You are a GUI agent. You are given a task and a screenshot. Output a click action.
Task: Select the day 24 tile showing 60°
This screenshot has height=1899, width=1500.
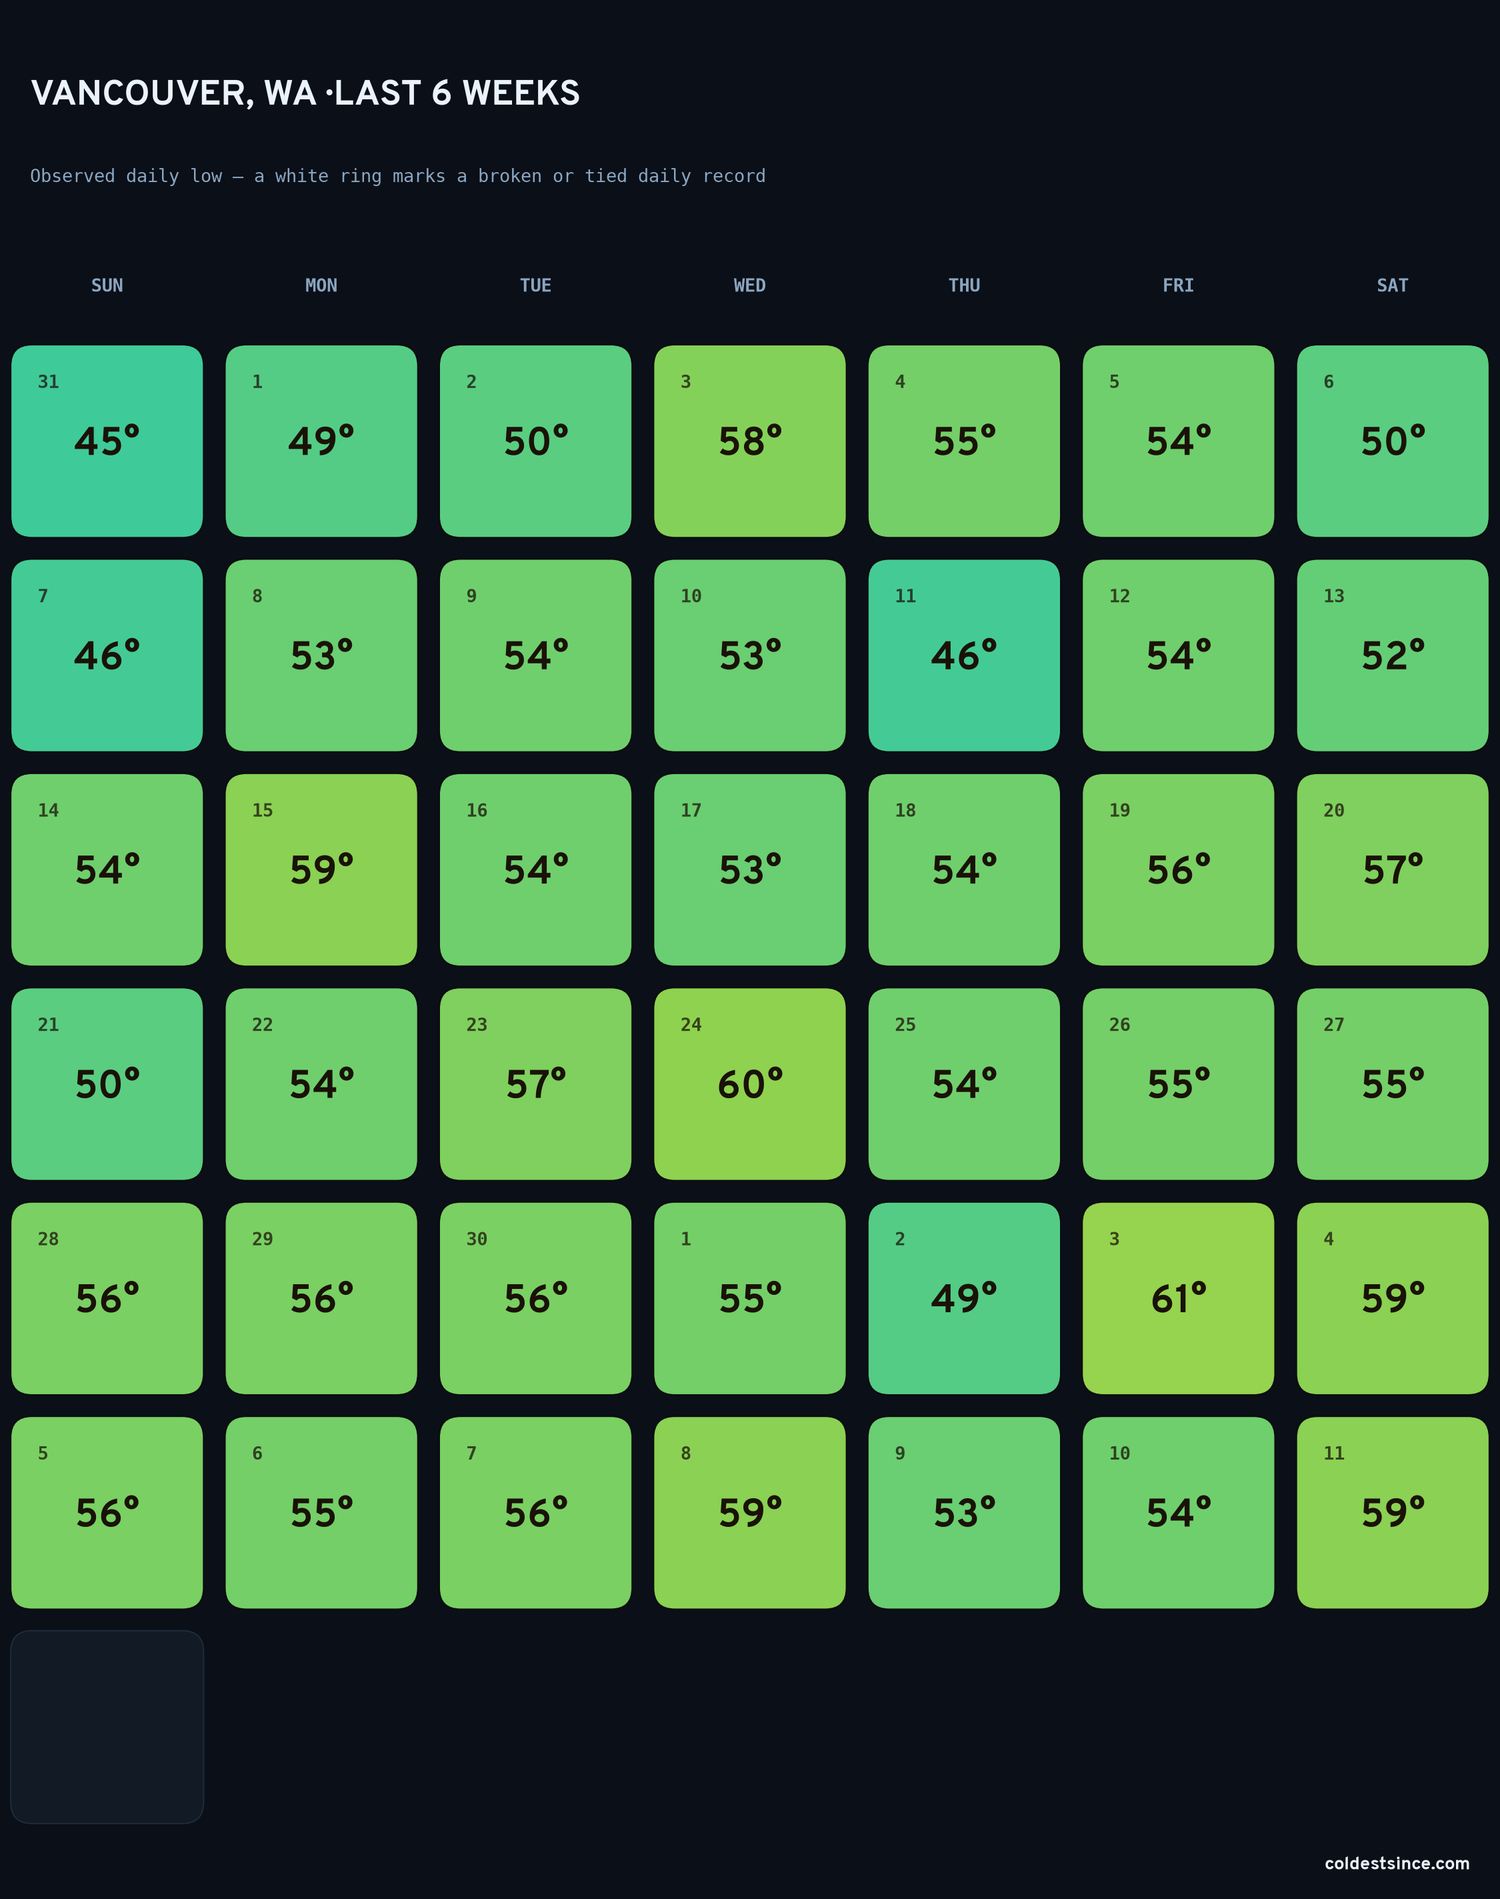750,1084
